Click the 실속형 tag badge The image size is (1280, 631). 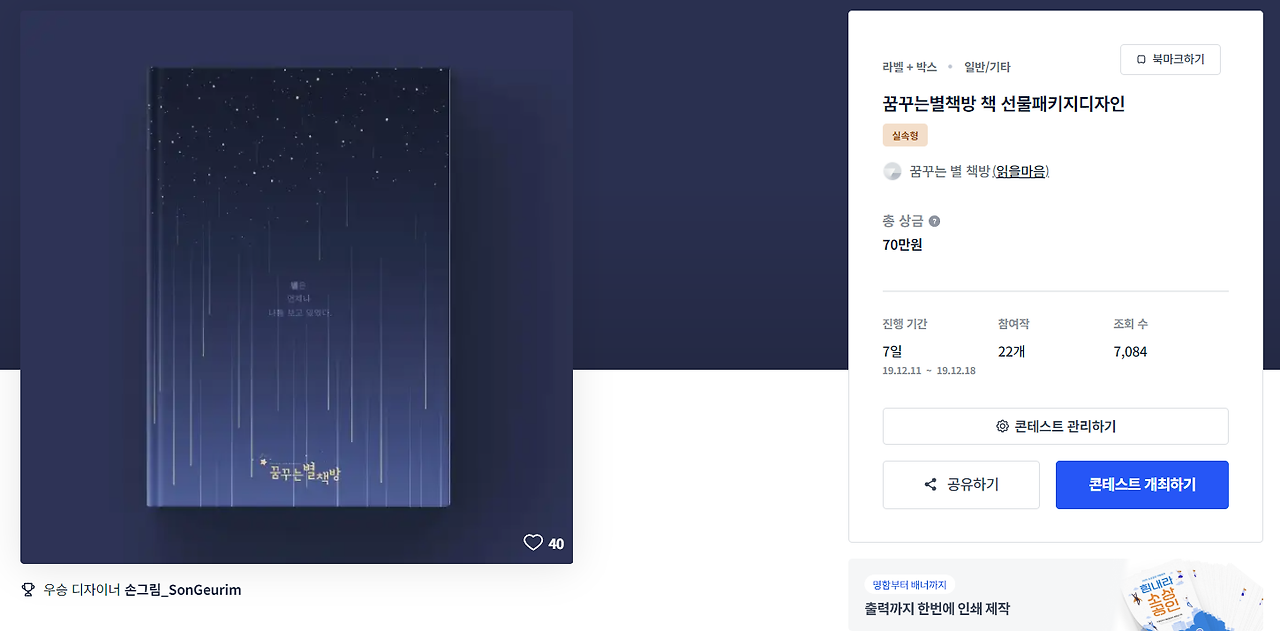click(905, 135)
